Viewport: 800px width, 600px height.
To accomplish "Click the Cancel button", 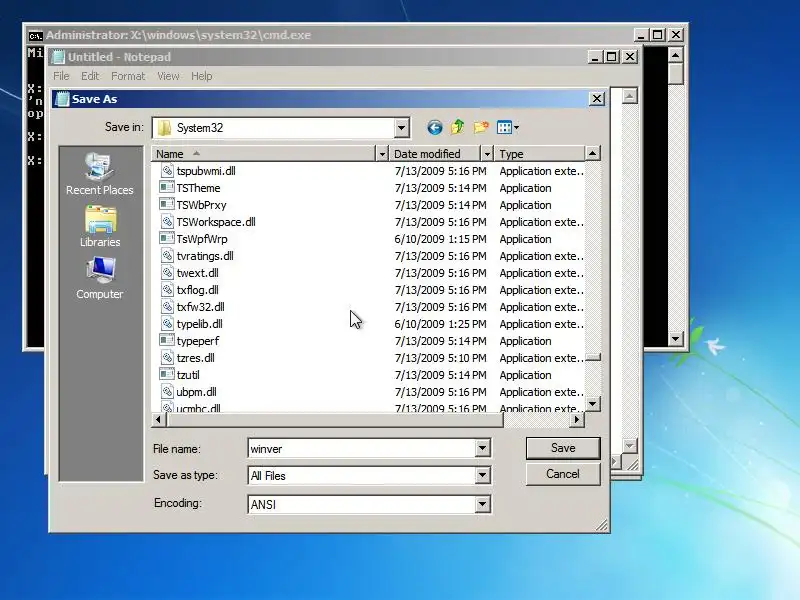I will 563,474.
